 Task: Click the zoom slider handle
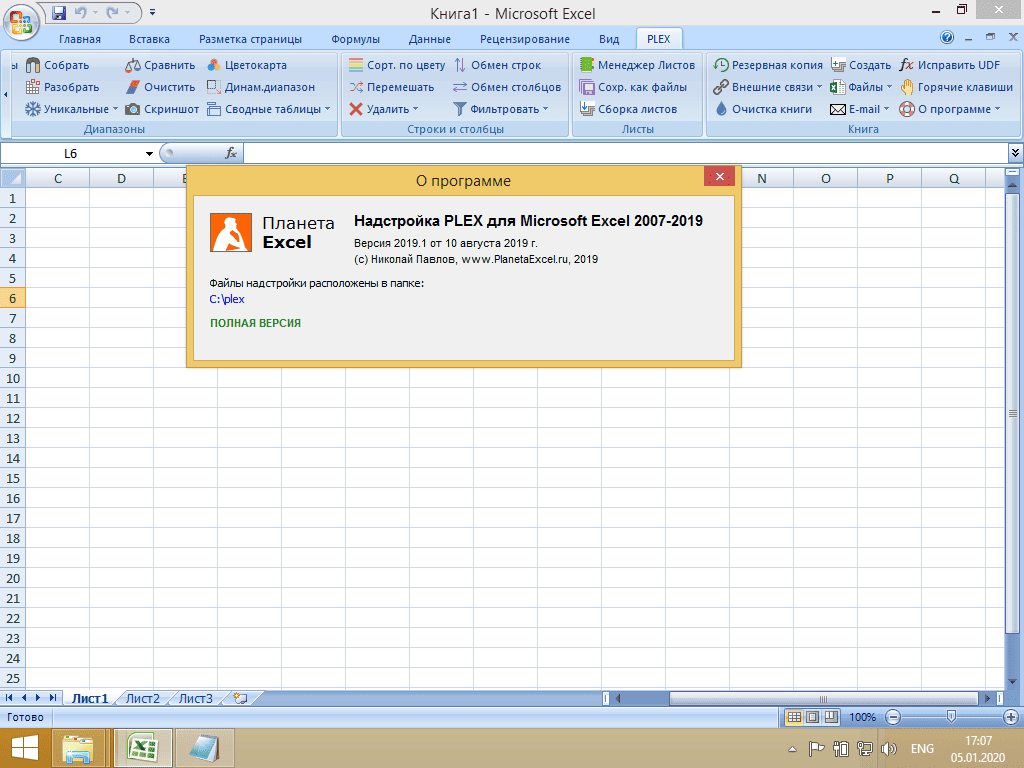[952, 717]
